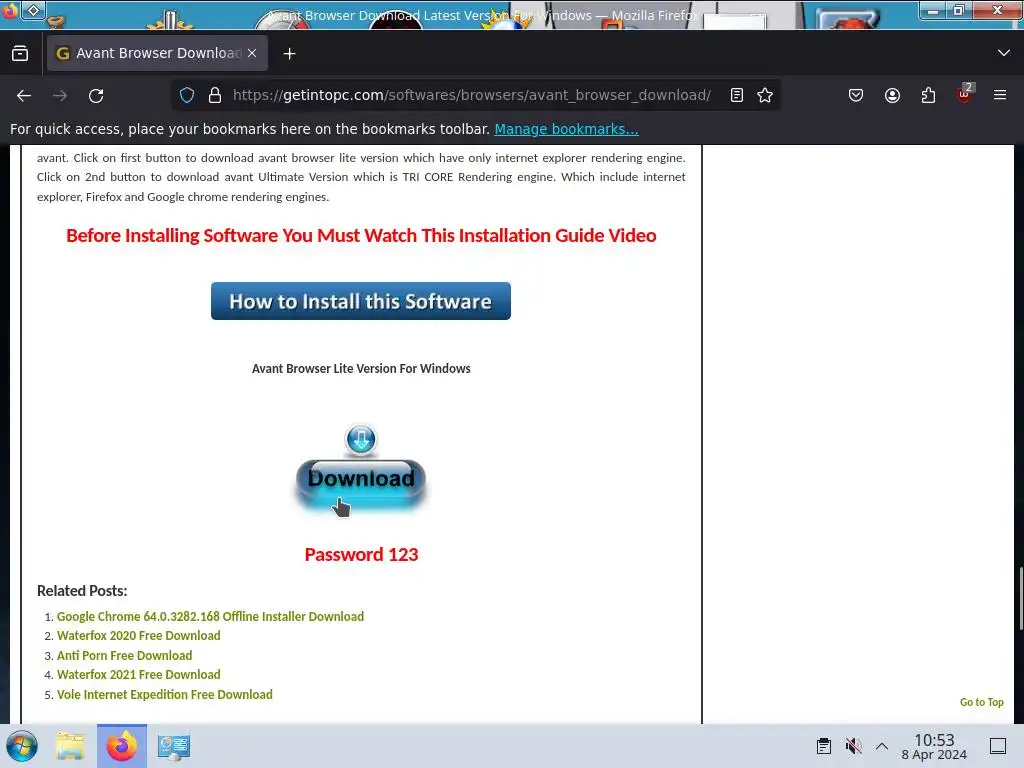
Task: Click the round download arrow icon
Action: [360, 440]
